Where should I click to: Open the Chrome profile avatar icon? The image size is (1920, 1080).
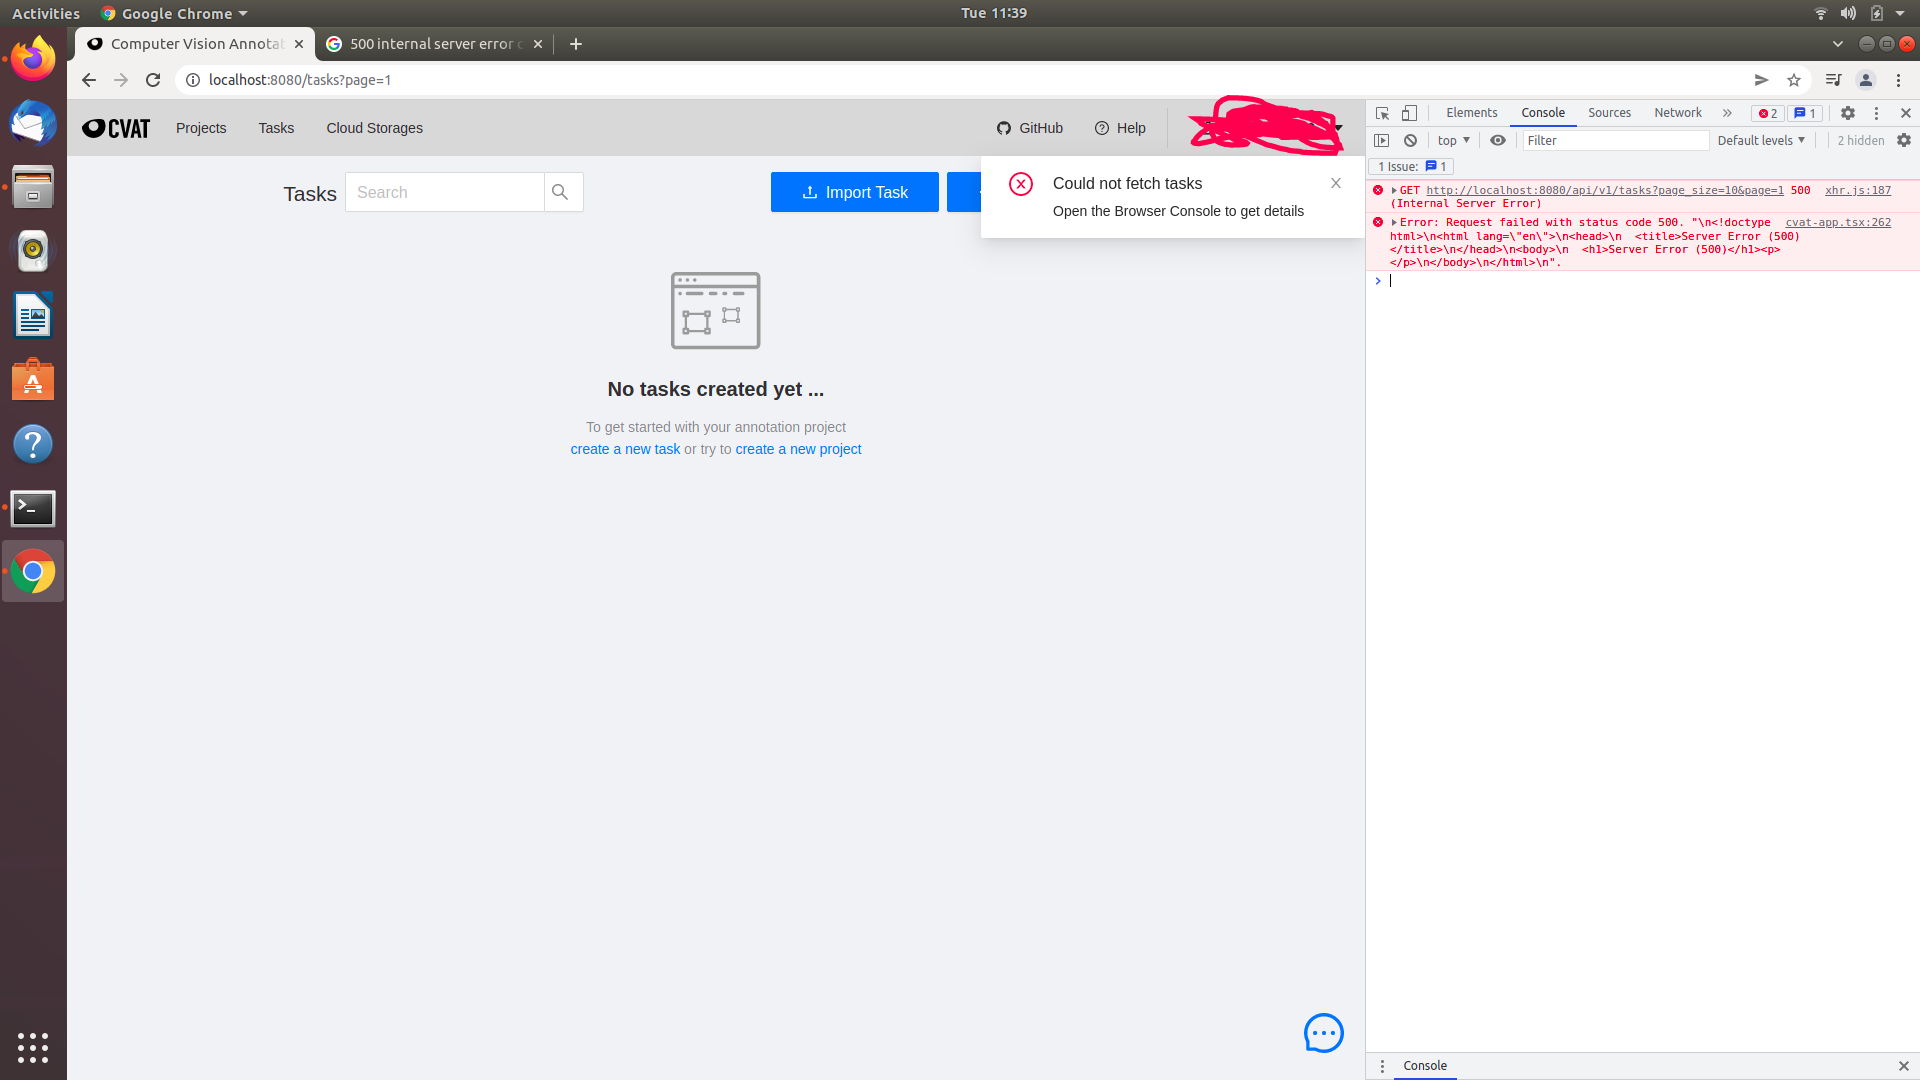[1865, 80]
